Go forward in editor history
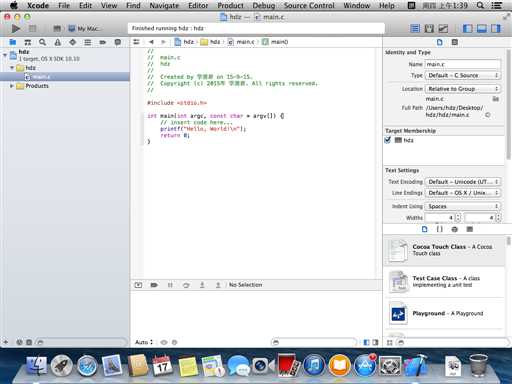 tap(163, 42)
